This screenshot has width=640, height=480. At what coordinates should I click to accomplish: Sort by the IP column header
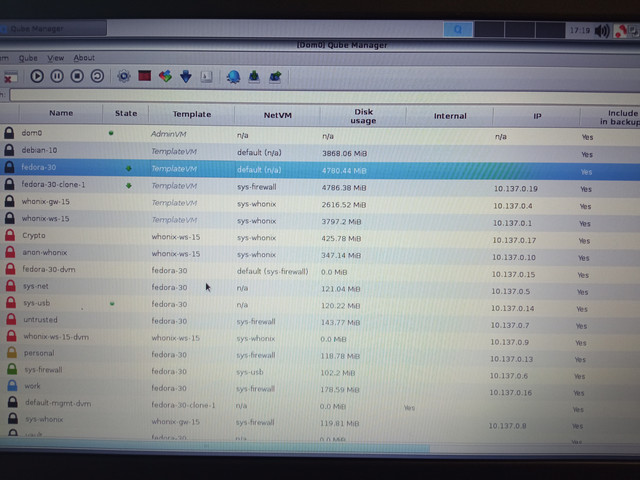click(x=537, y=116)
